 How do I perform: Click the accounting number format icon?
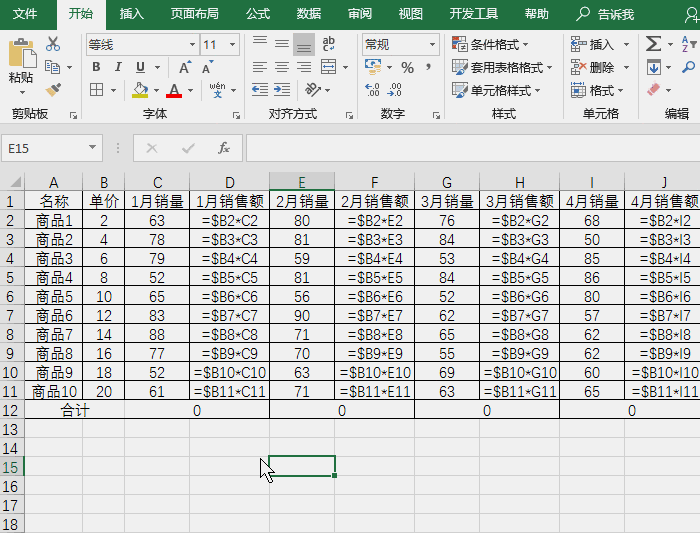tap(373, 67)
